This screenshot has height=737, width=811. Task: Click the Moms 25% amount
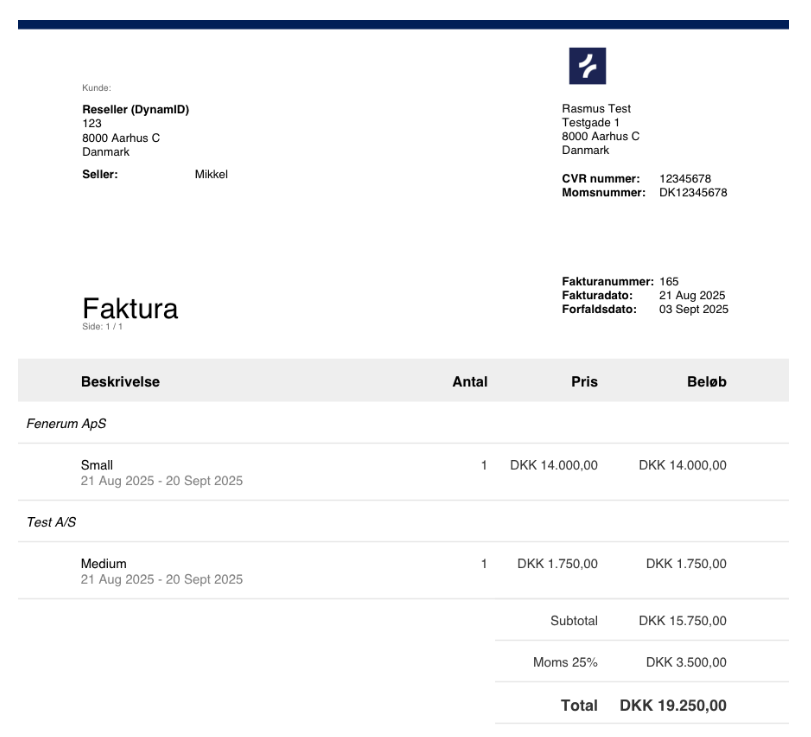pyautogui.click(x=686, y=662)
